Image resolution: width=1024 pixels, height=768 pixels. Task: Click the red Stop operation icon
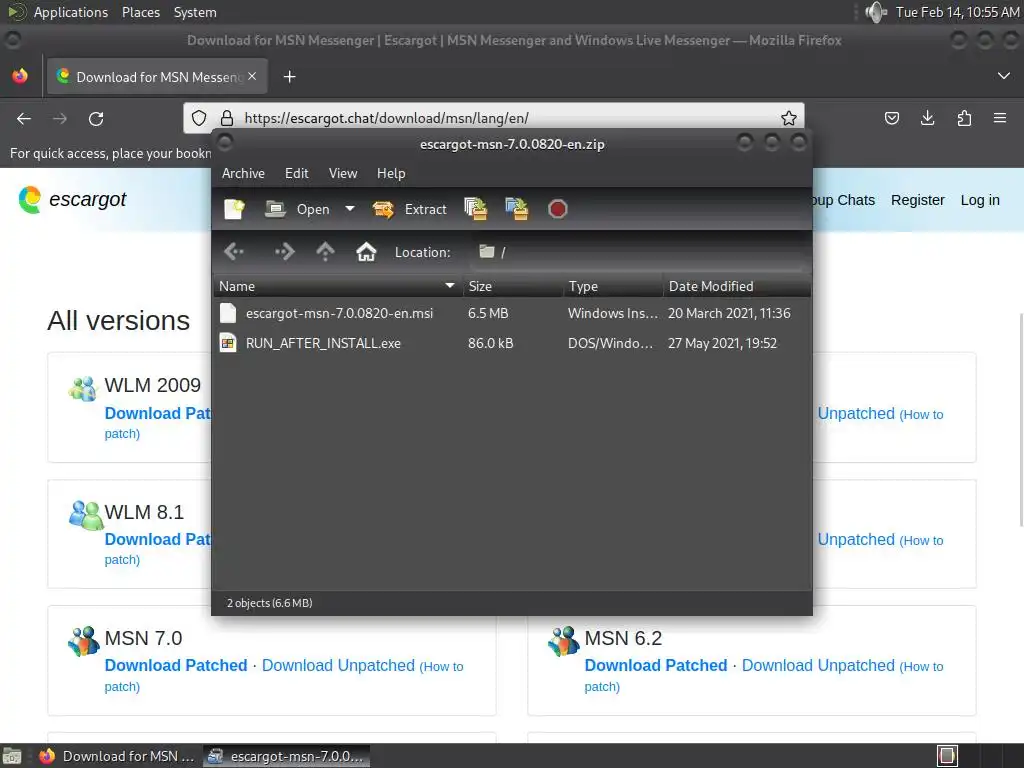[x=558, y=210]
